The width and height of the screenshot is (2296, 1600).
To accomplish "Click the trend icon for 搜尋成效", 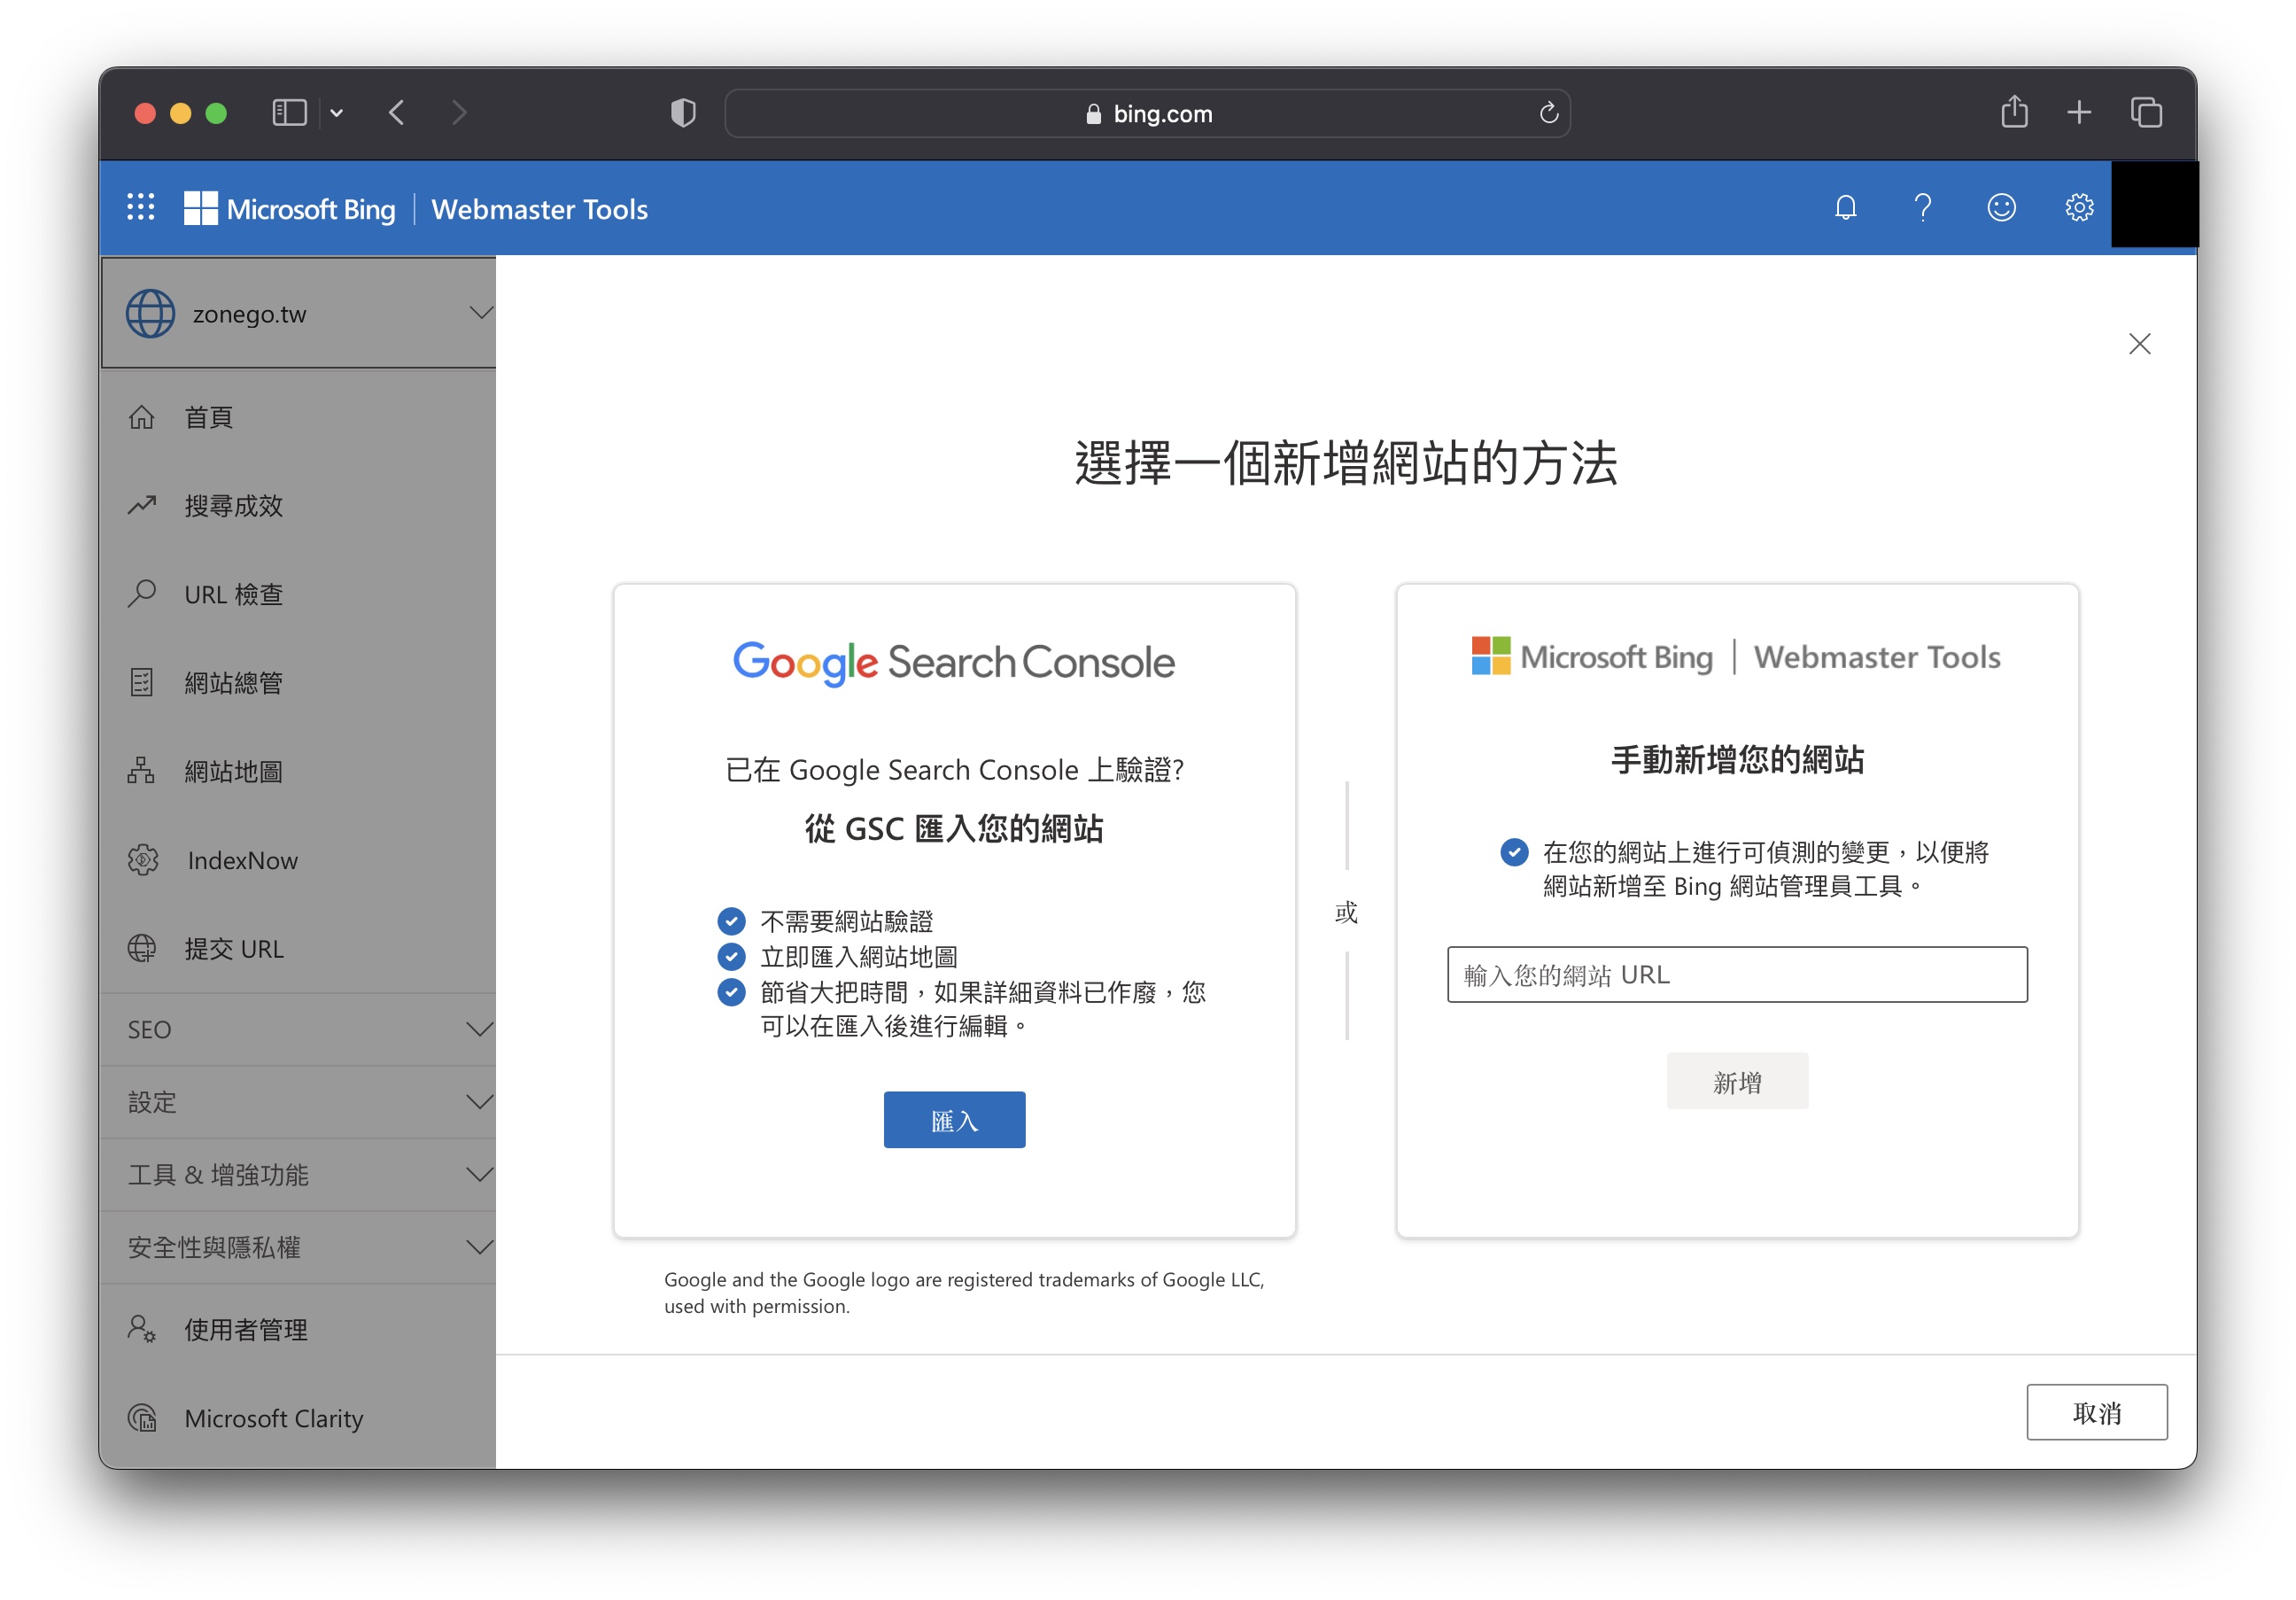I will pyautogui.click(x=142, y=505).
